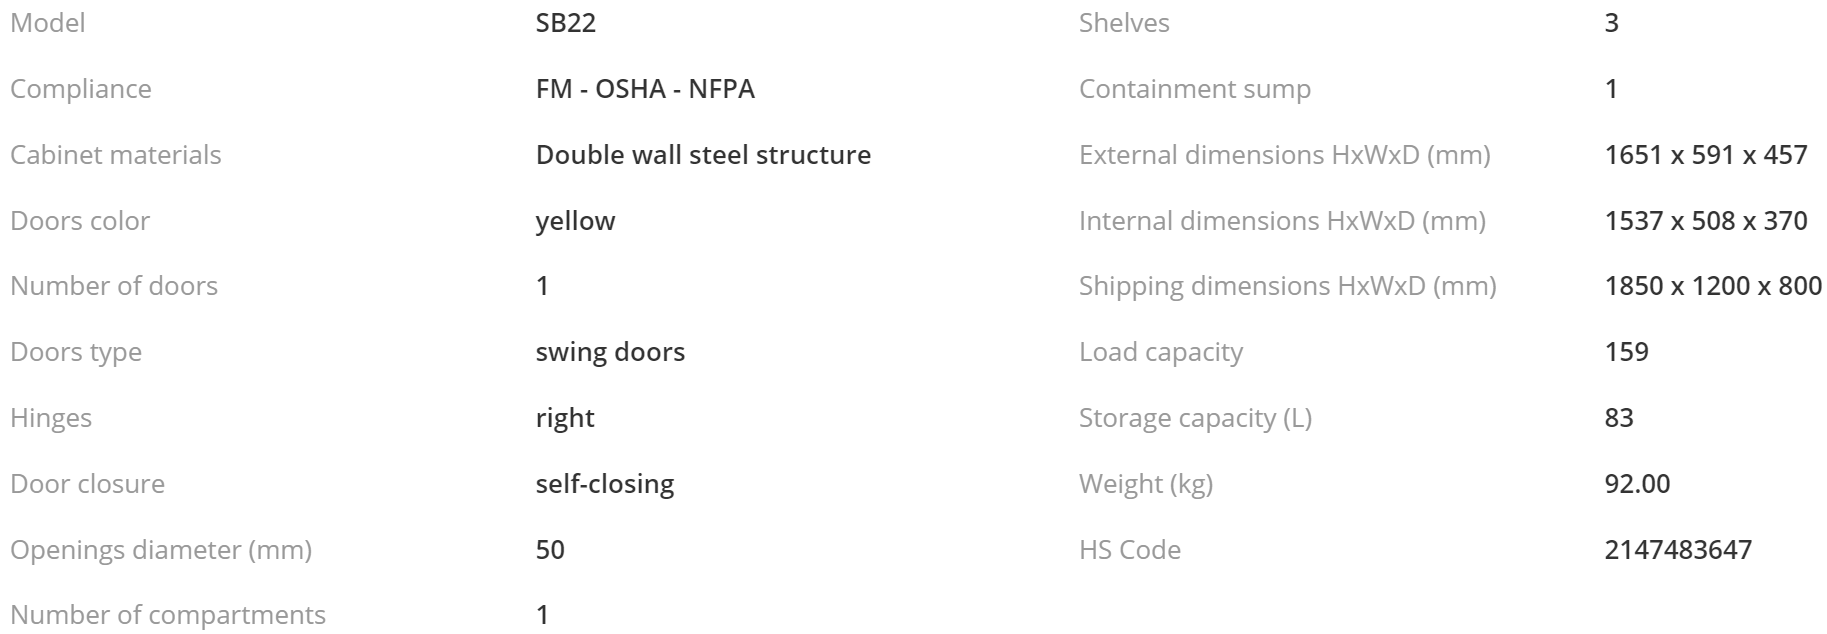Click the SB22 model value
Image resolution: width=1827 pixels, height=634 pixels.
pyautogui.click(x=566, y=23)
